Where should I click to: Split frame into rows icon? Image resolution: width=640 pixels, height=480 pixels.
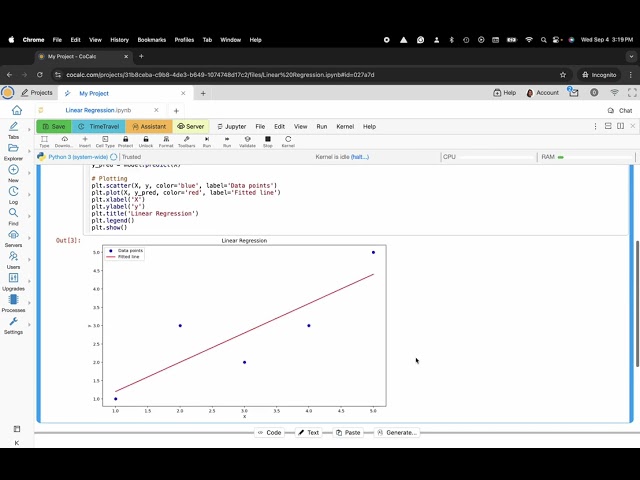click(x=608, y=126)
